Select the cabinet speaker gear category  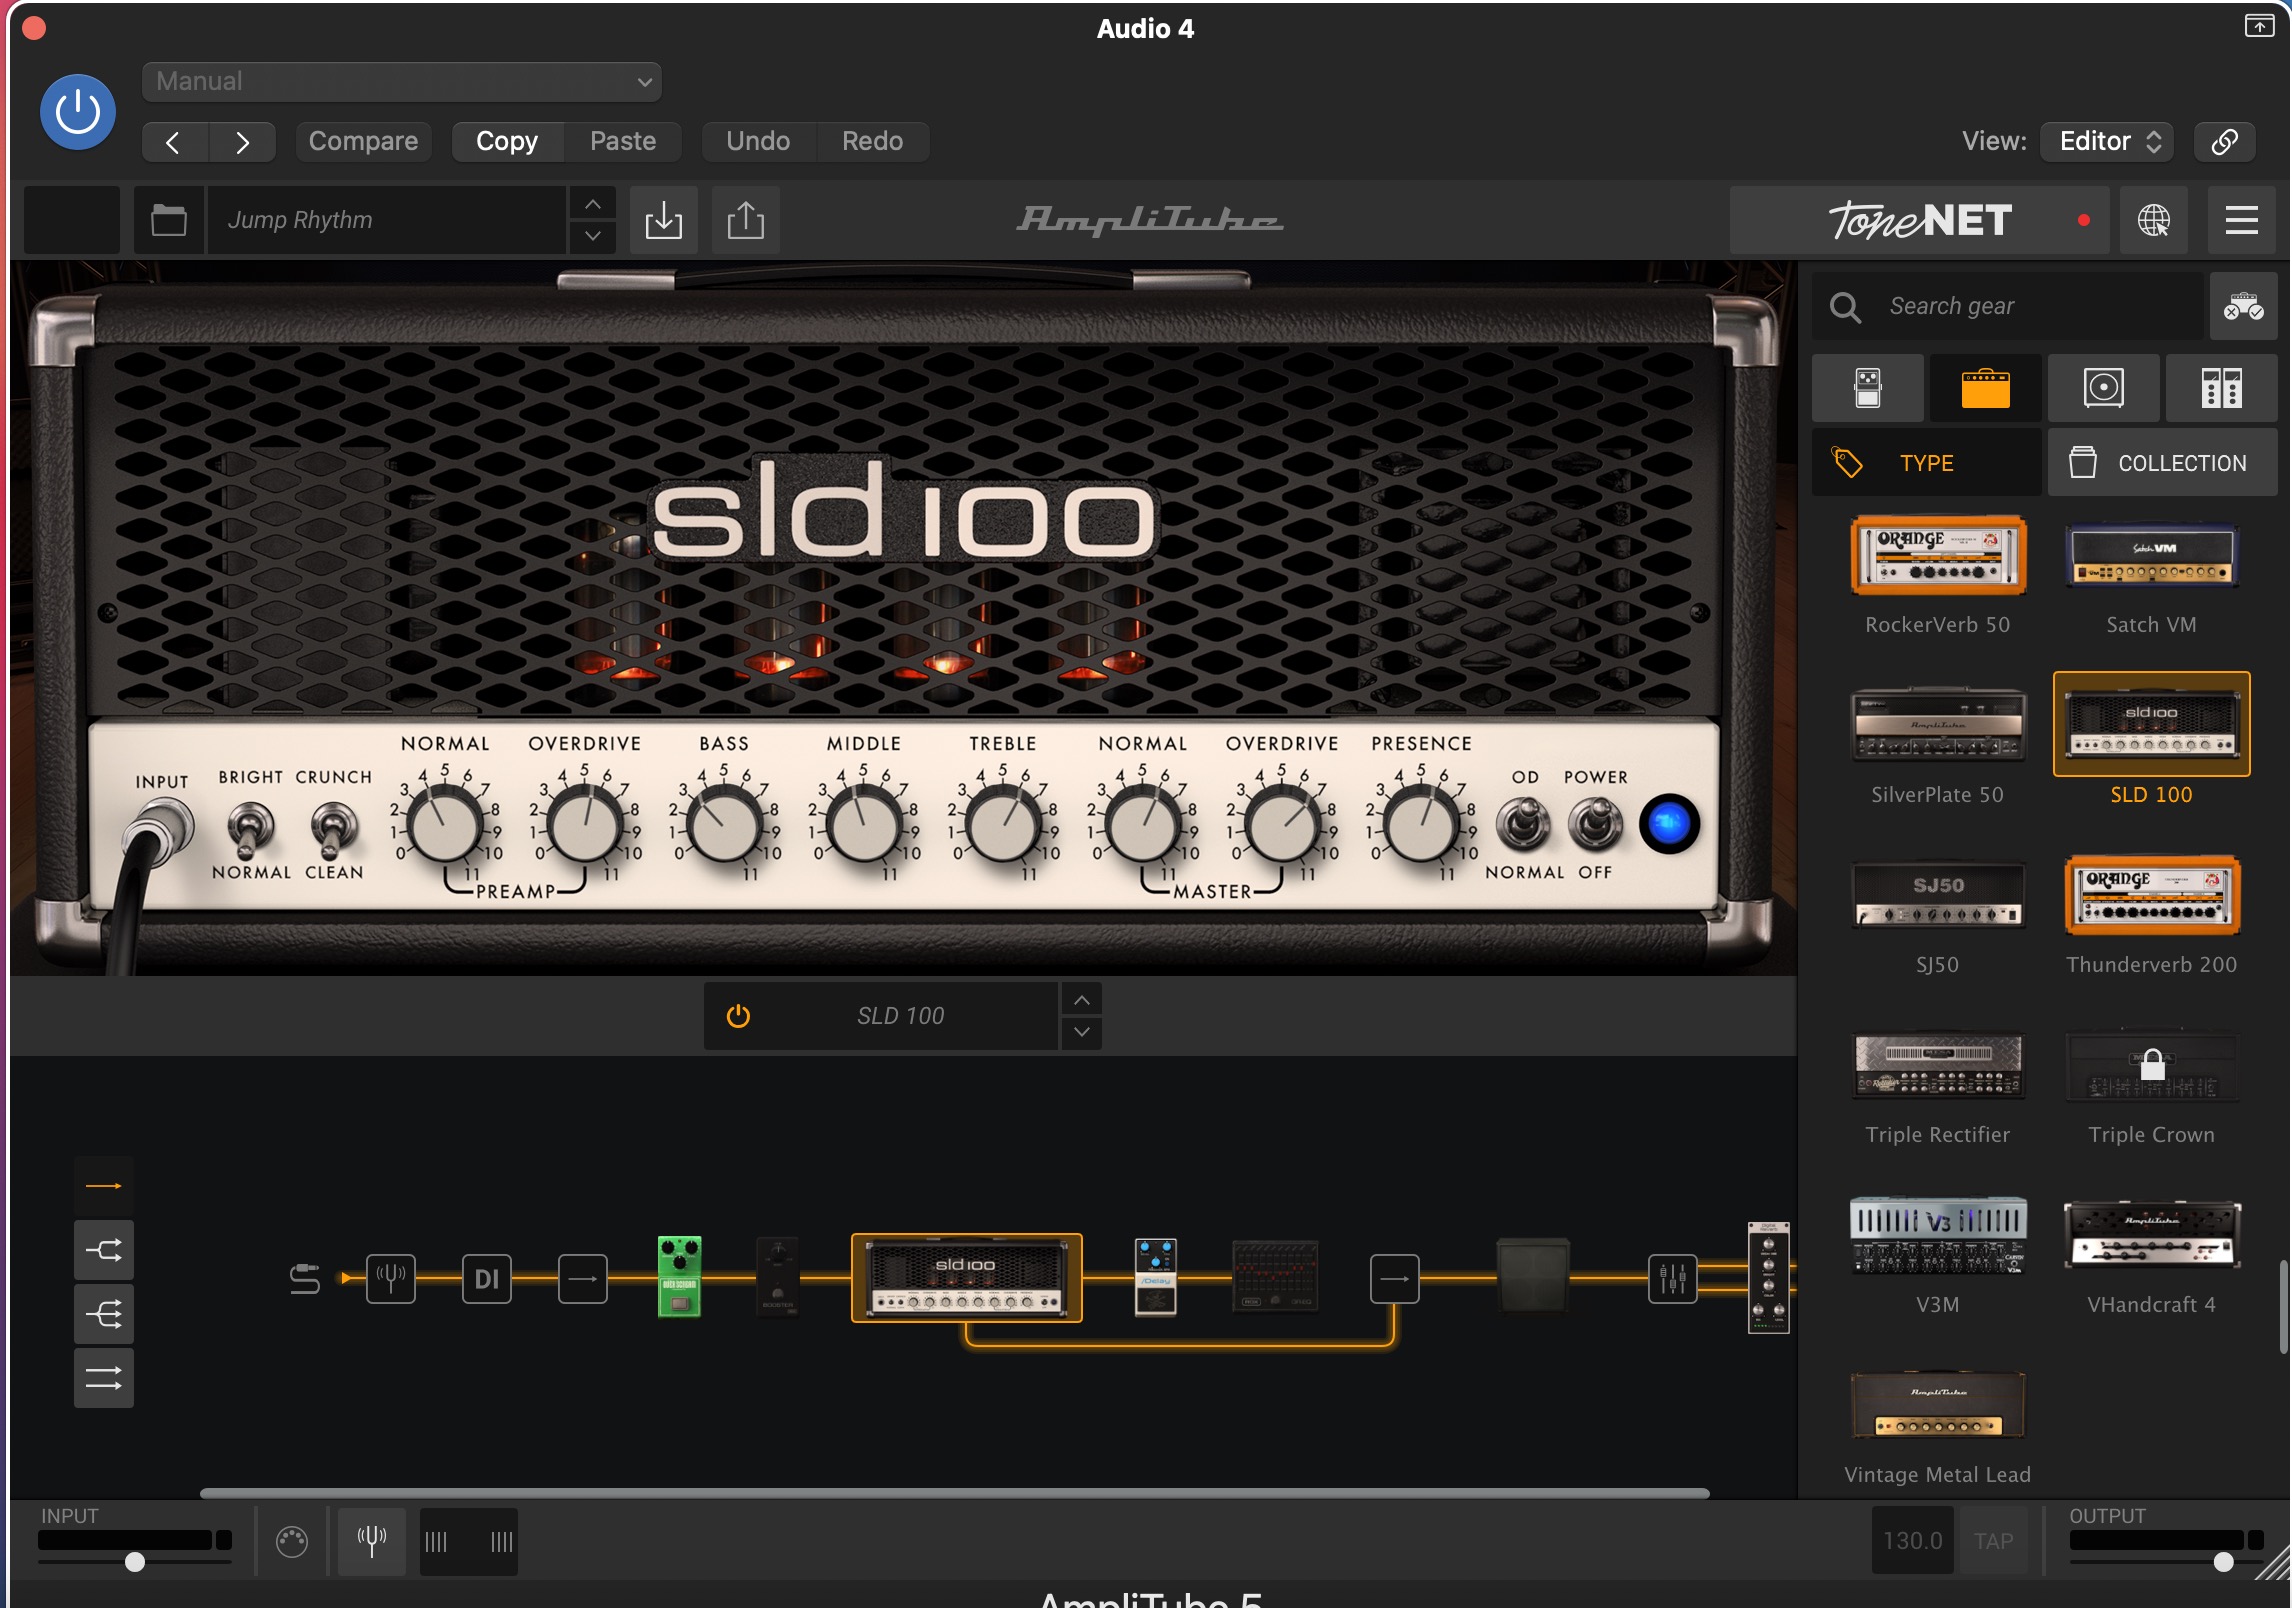[2103, 388]
